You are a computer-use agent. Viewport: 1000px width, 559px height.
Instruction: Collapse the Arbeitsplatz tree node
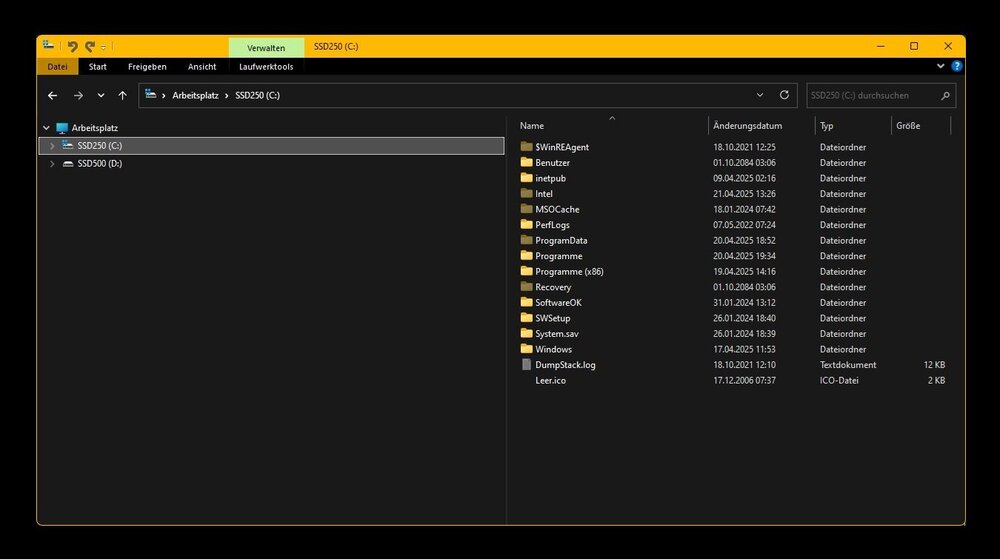[x=46, y=128]
